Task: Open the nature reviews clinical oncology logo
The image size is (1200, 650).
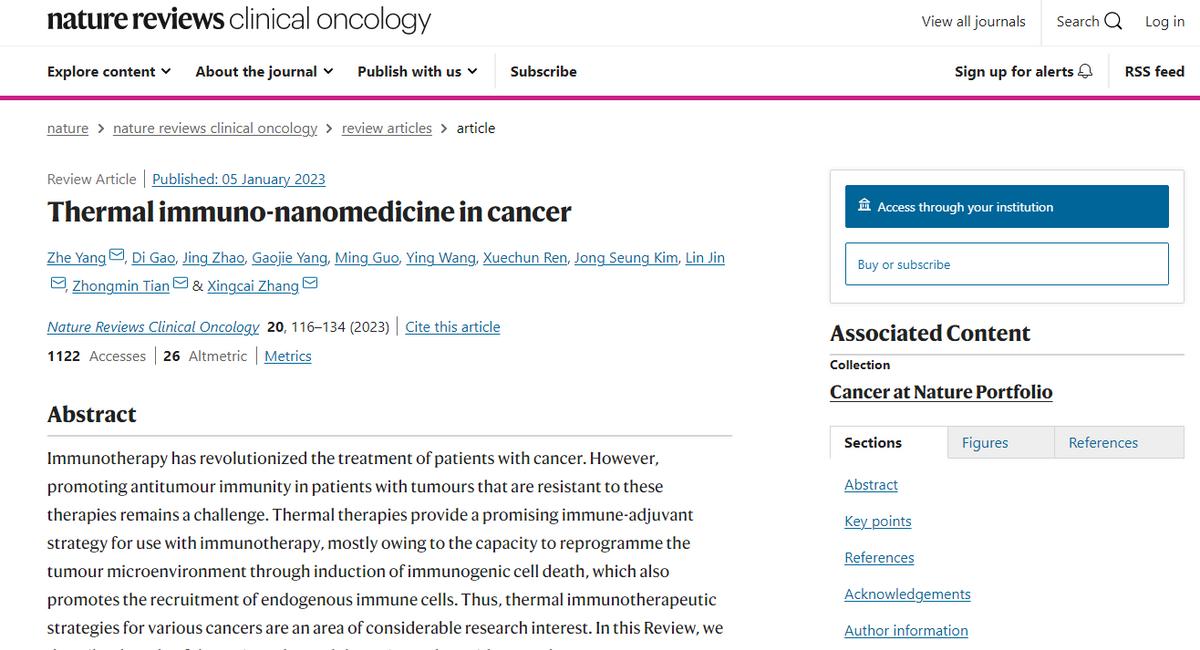Action: click(239, 20)
